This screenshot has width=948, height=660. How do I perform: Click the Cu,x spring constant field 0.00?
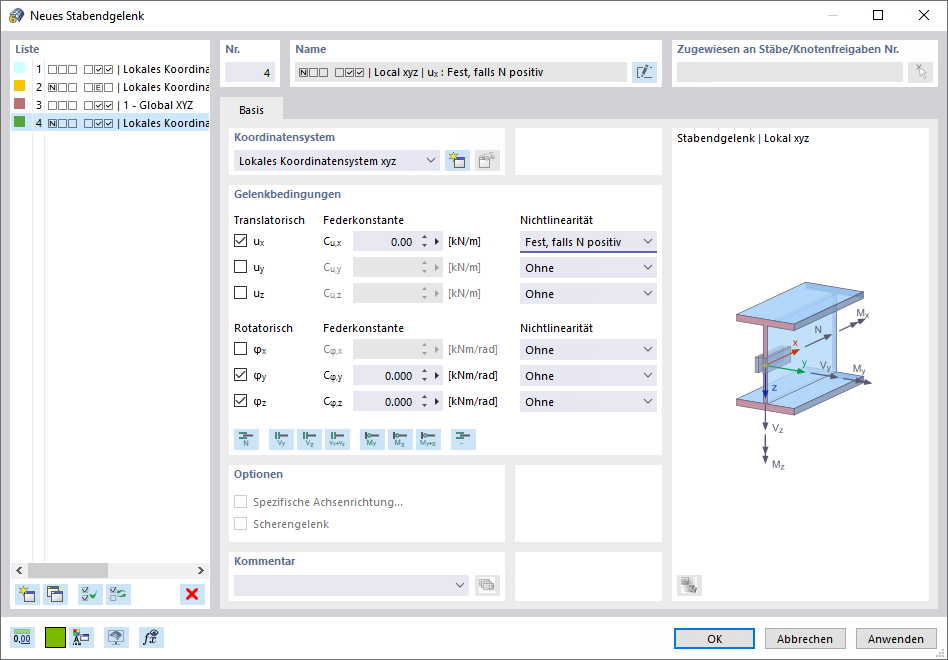386,242
